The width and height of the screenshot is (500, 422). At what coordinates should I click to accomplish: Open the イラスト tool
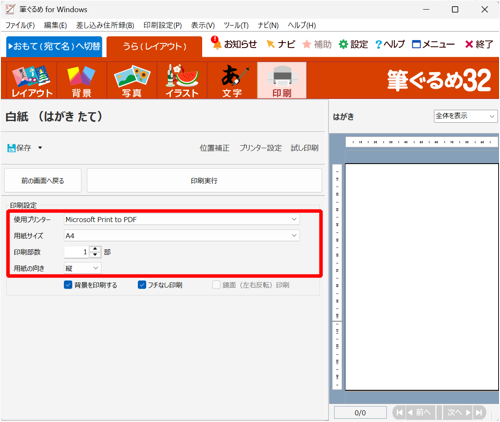click(182, 80)
